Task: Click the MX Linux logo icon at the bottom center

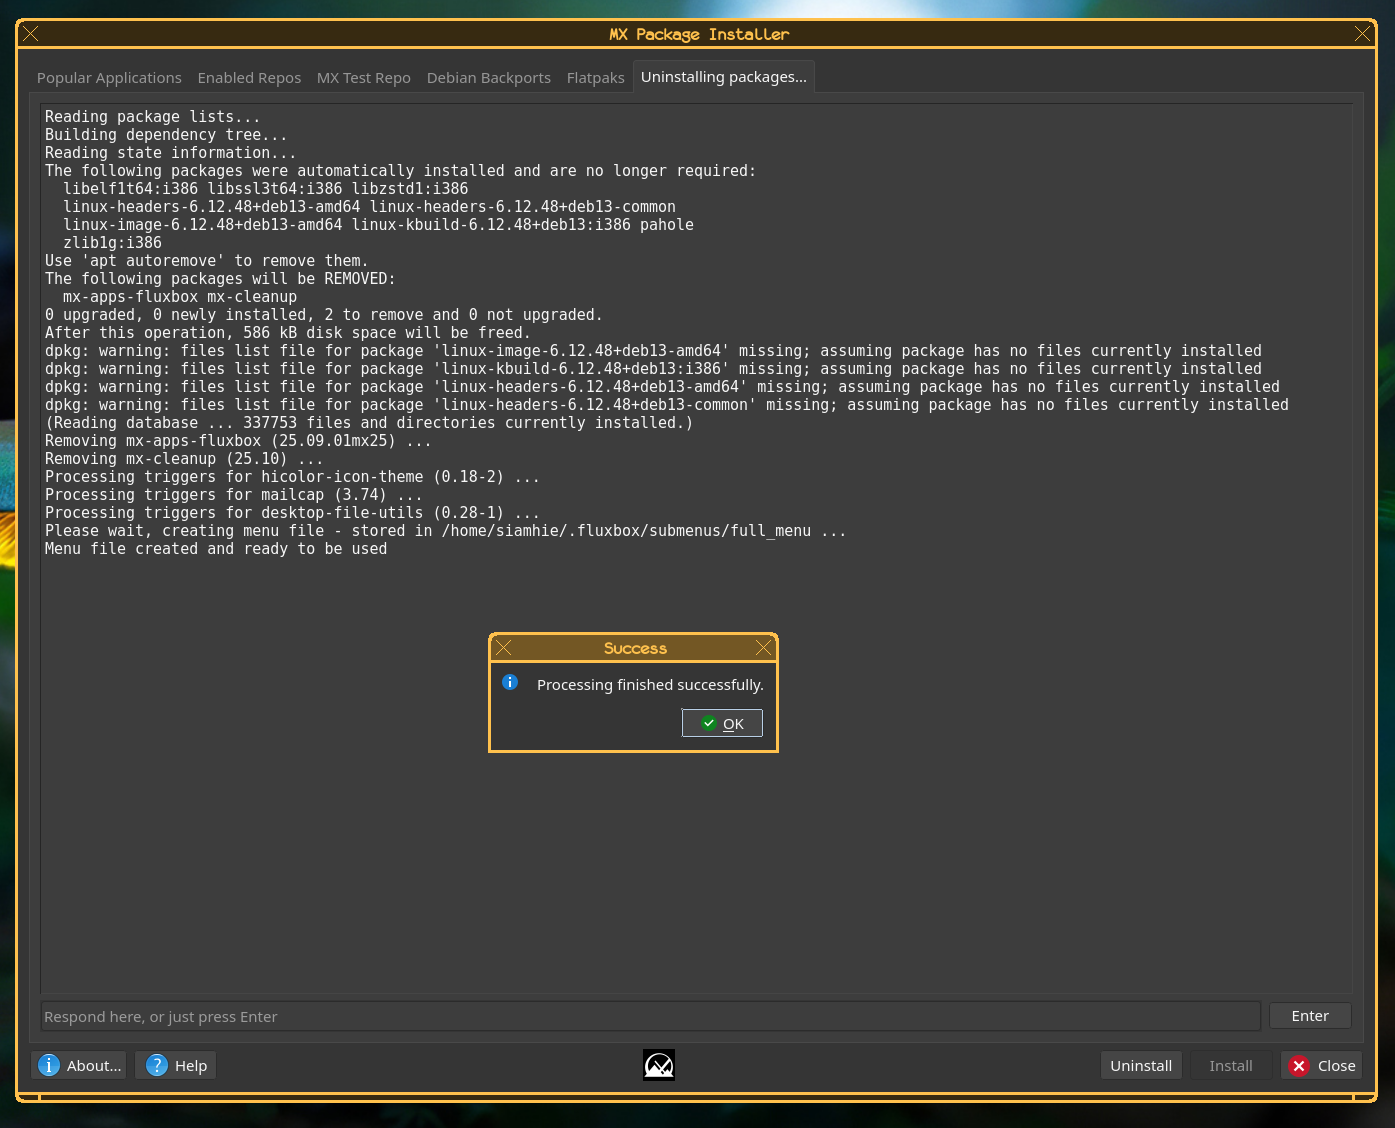Action: [x=659, y=1065]
